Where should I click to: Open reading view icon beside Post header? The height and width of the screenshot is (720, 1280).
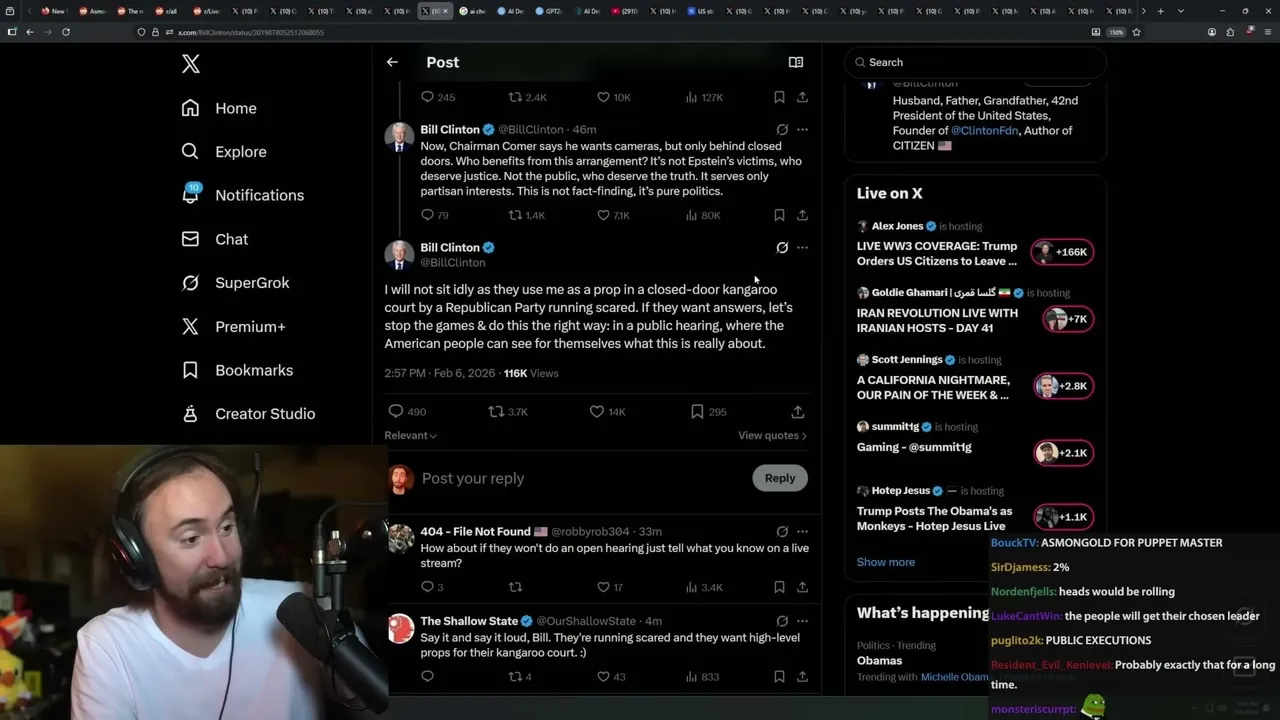click(796, 62)
